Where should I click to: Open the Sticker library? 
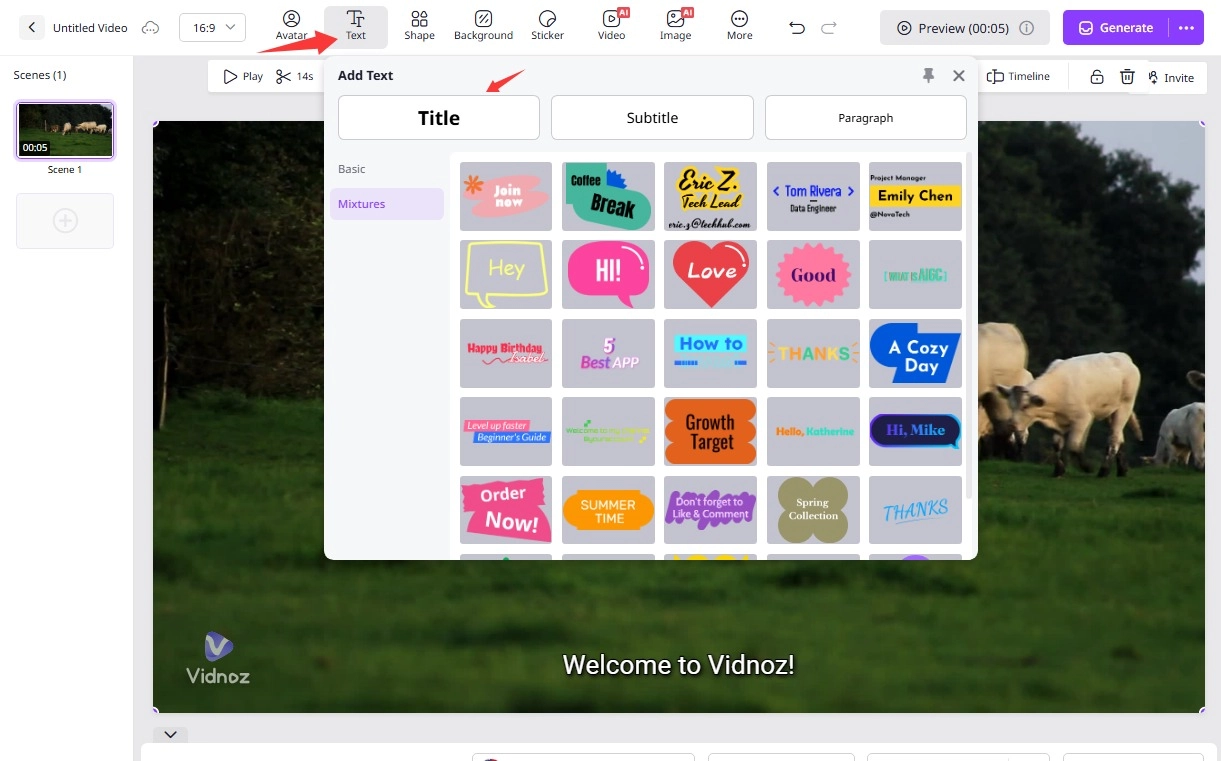(x=547, y=26)
